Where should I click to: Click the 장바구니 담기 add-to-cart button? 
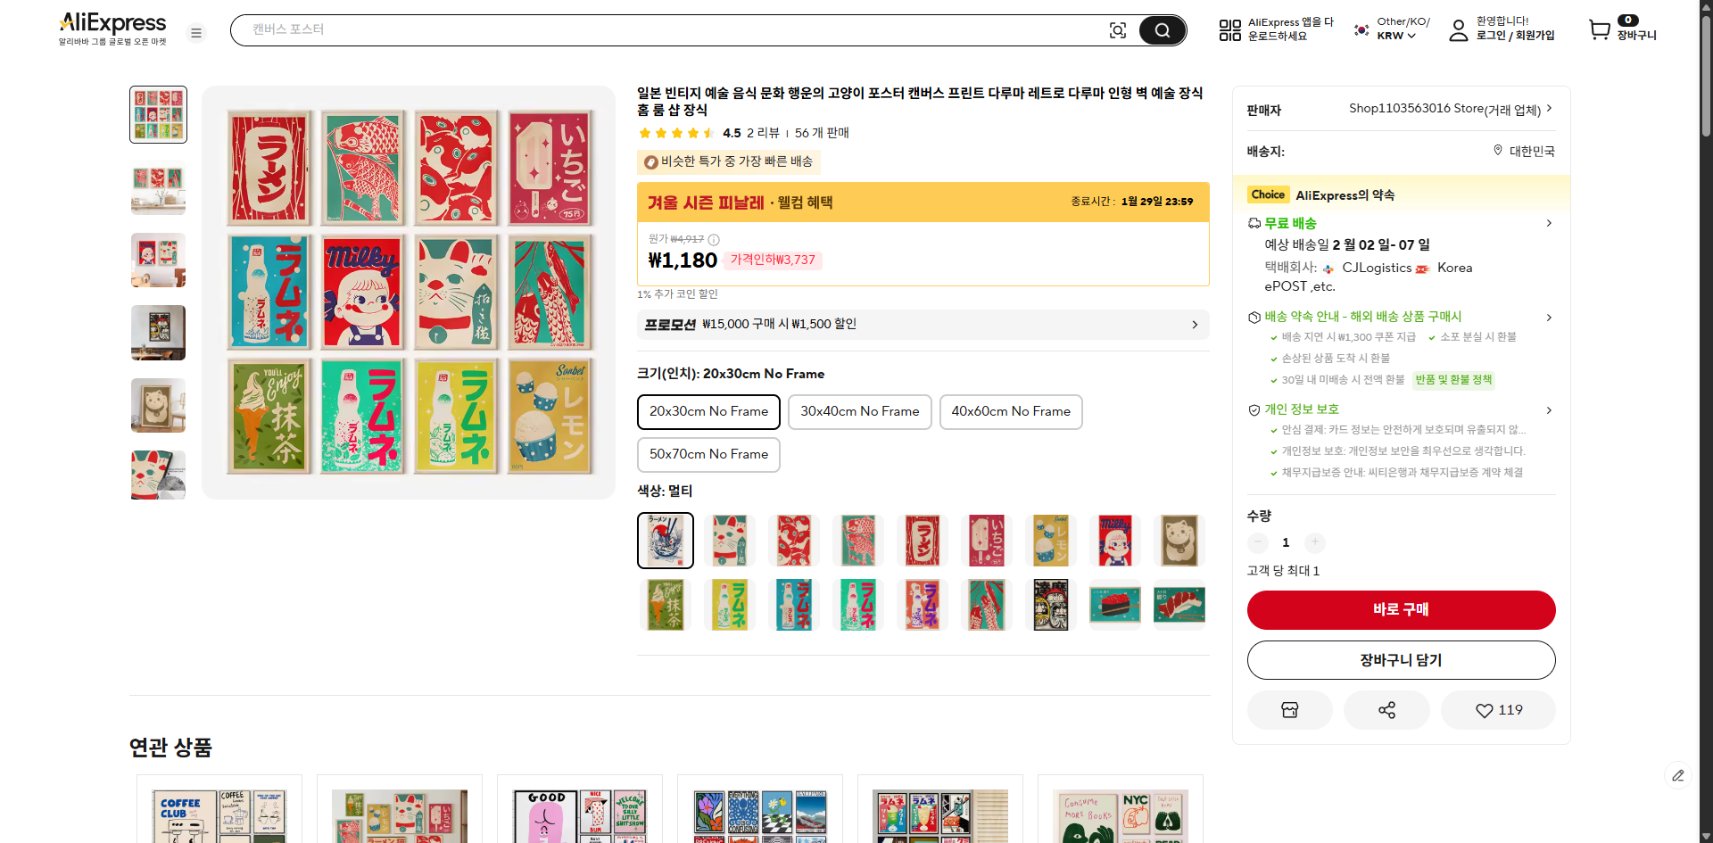1400,660
